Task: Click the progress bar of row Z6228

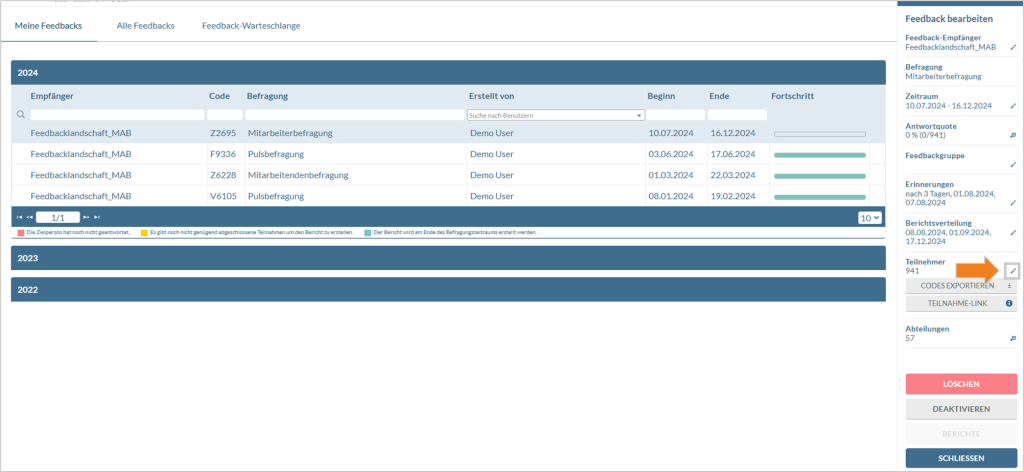Action: point(820,176)
